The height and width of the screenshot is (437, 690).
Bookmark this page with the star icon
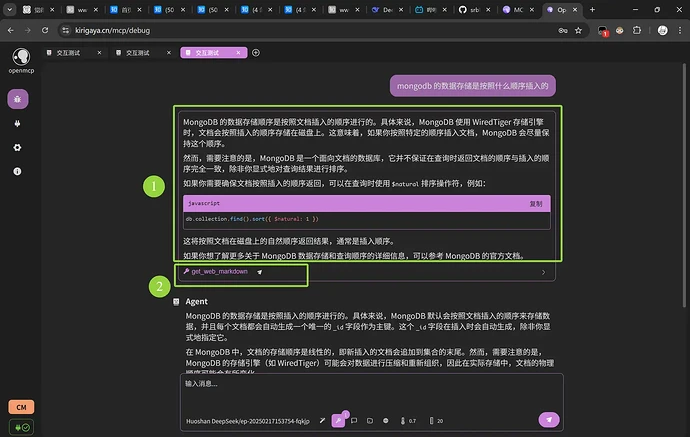(x=578, y=31)
